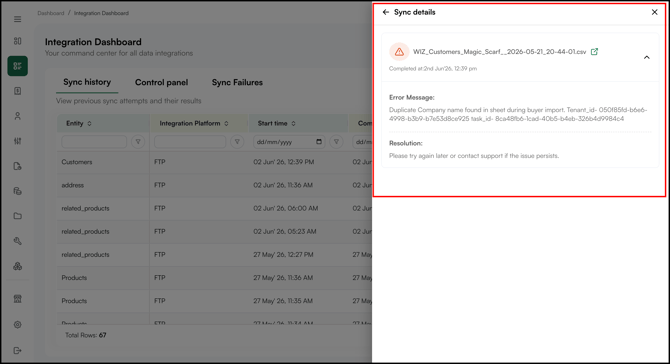
Task: Click related_products row from 27 May 12:27 PM
Action: 215,255
